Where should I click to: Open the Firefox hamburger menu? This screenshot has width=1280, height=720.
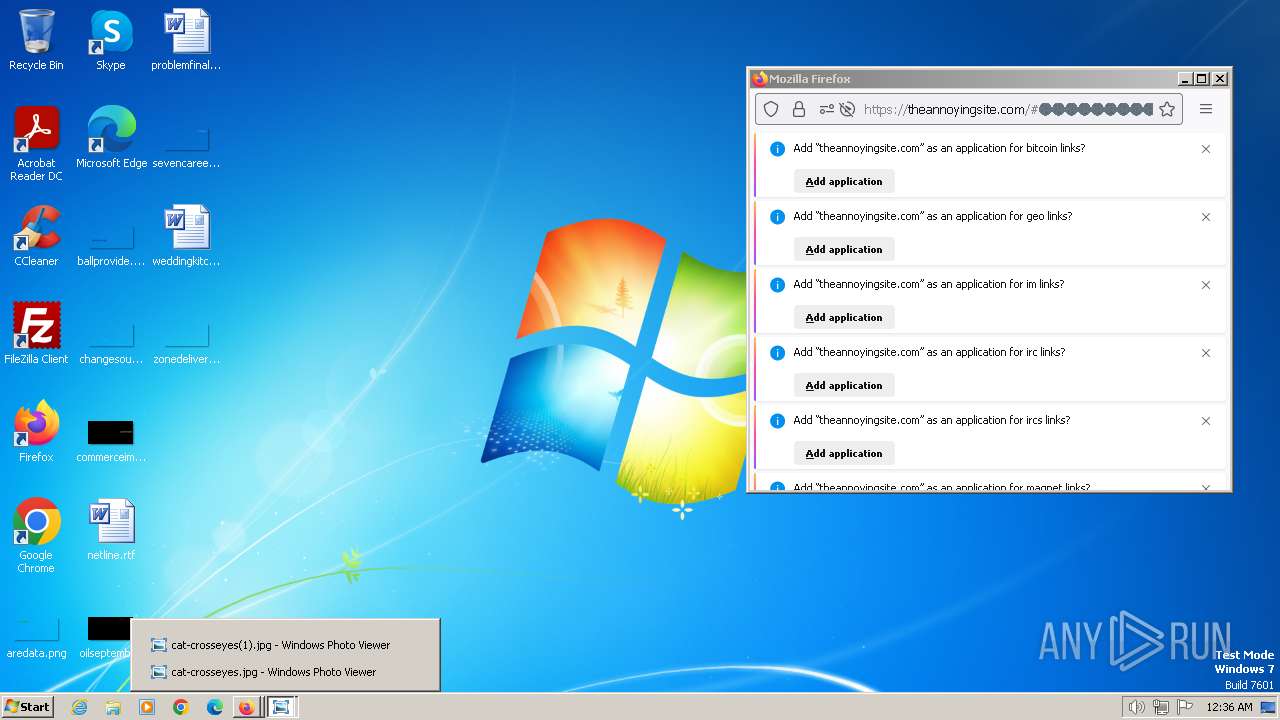tap(1206, 109)
